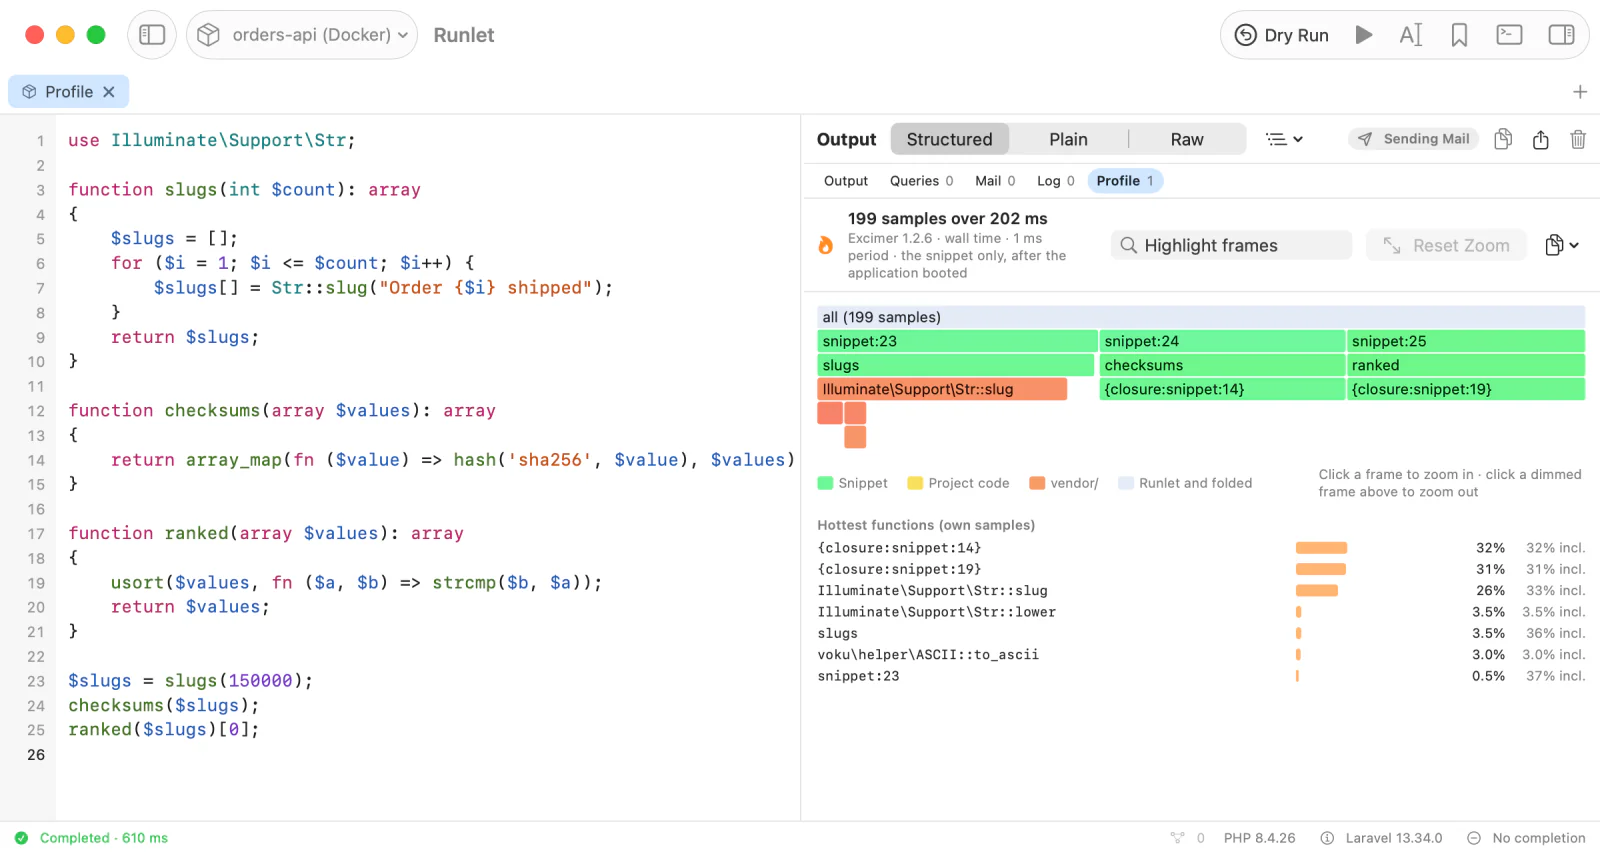Zoom into snippet:24 frame
The image size is (1600, 854).
tap(1222, 341)
